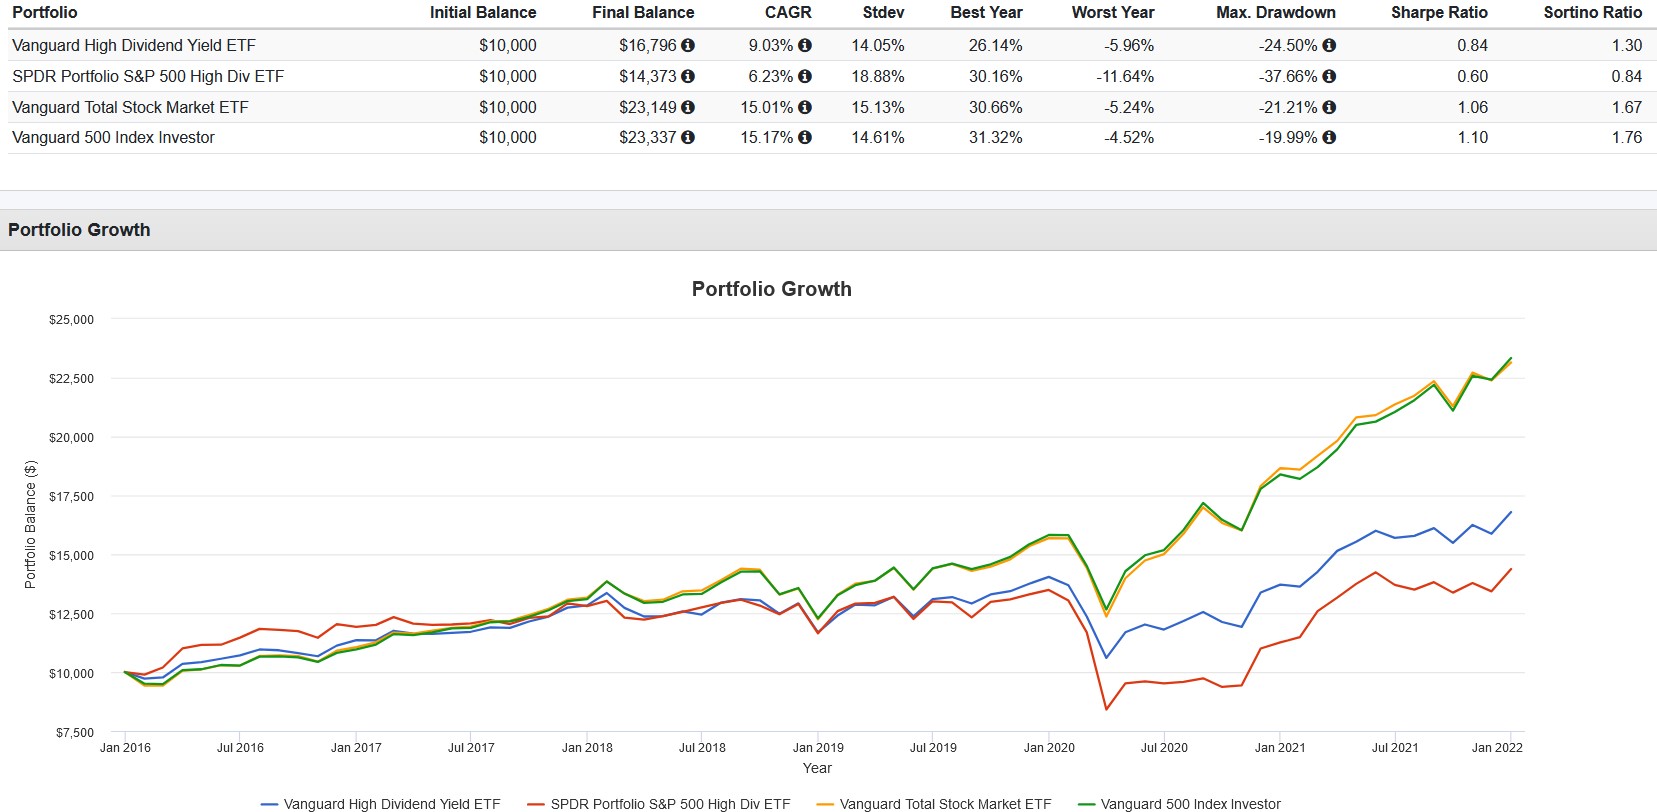Click info icon beside $14,373 final balance
This screenshot has width=1657, height=812.
[688, 76]
